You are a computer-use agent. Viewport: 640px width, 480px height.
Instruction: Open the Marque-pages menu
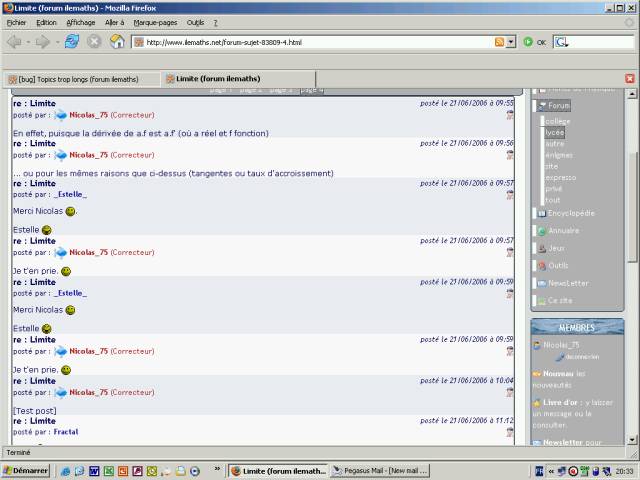tap(155, 22)
